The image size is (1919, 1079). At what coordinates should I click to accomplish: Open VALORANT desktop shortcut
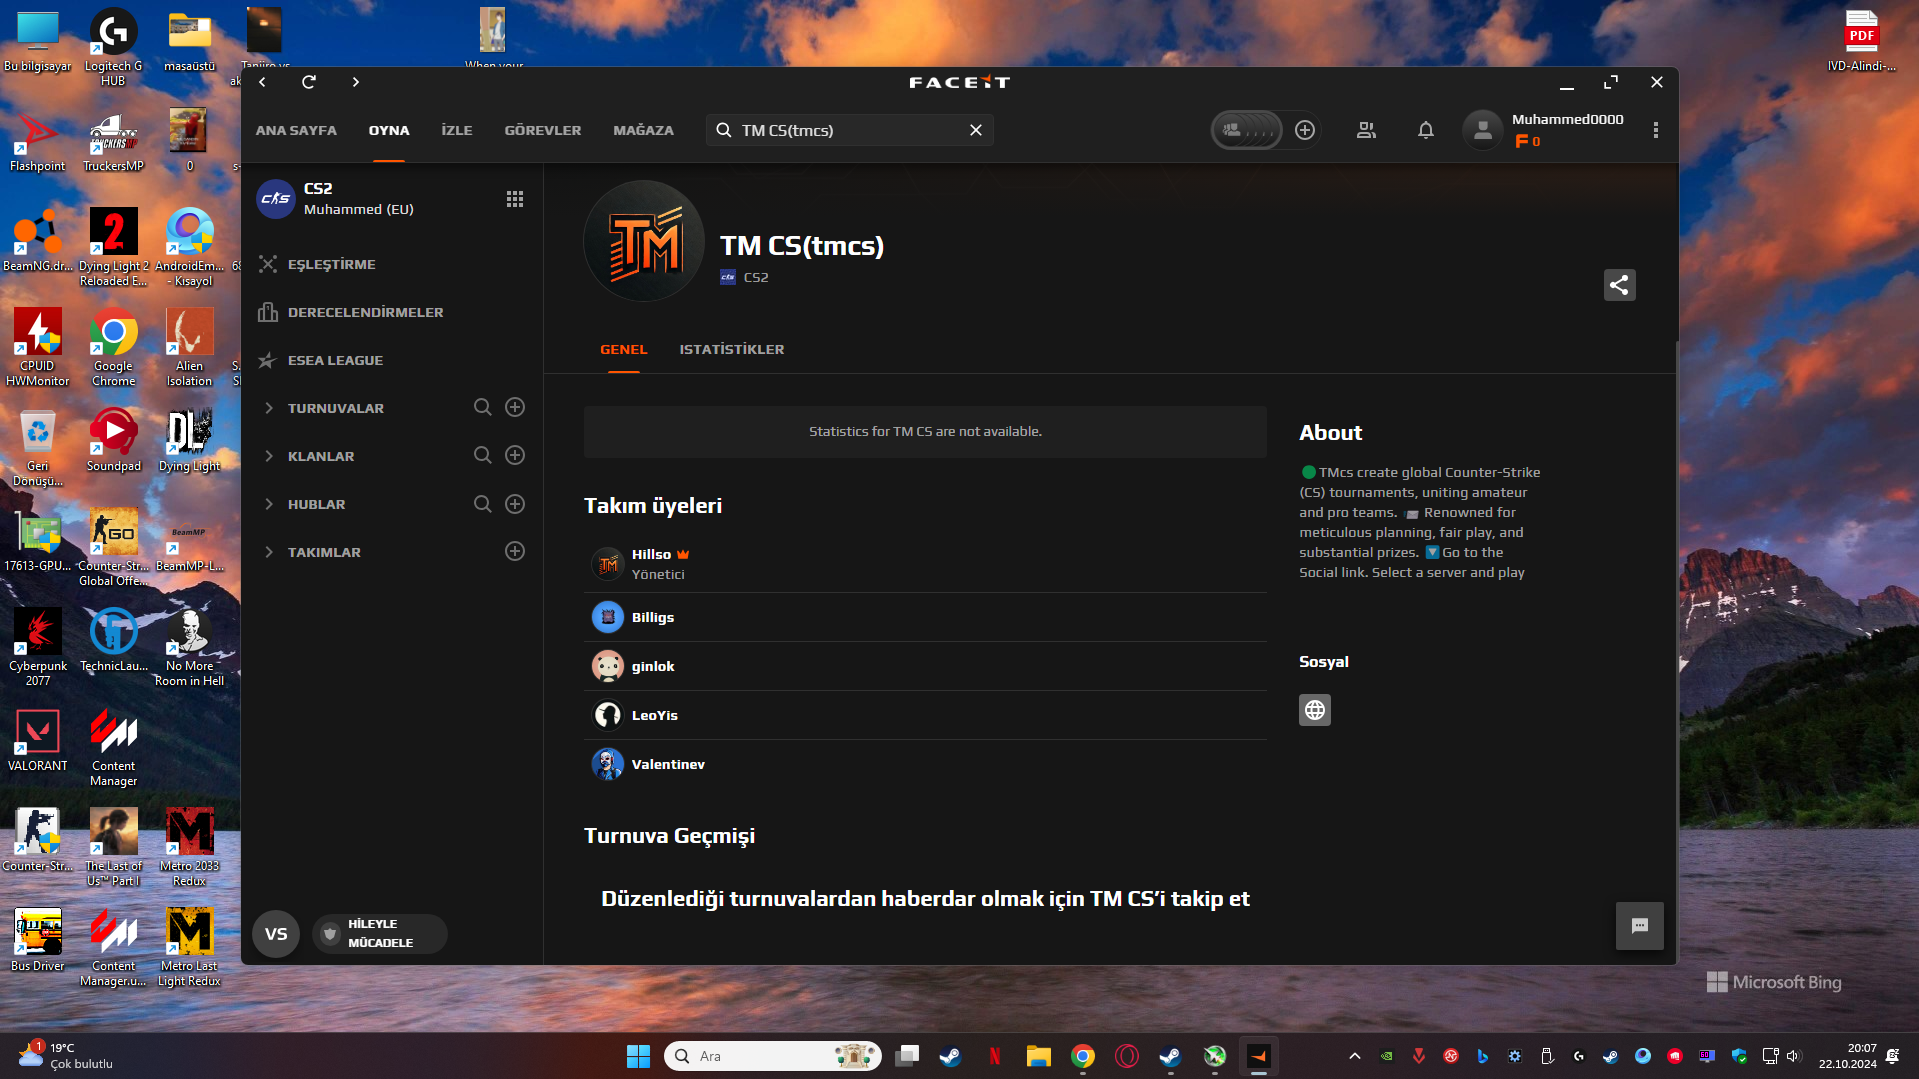pyautogui.click(x=38, y=740)
